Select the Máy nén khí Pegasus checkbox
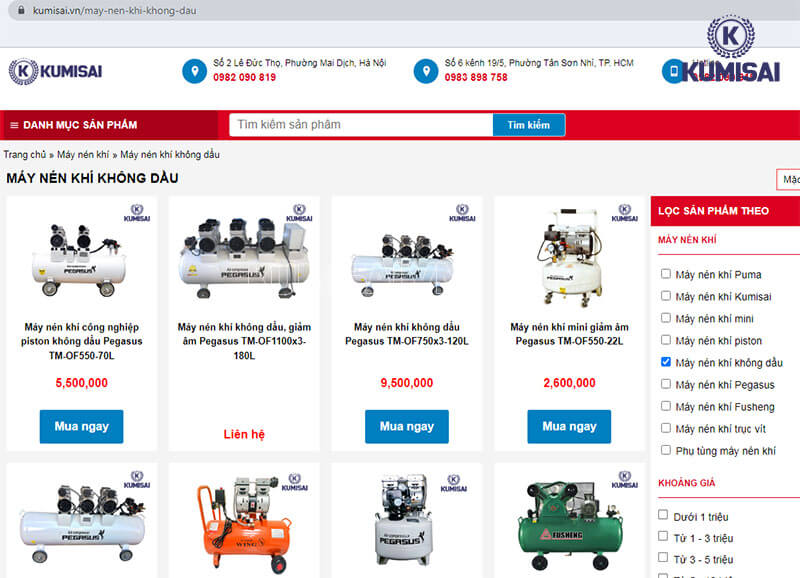 (x=665, y=384)
